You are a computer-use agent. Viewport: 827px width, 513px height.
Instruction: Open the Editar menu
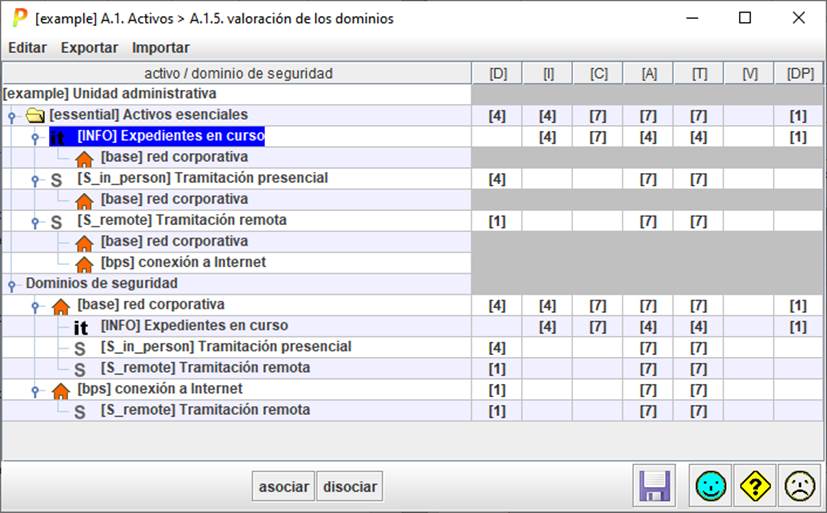27,47
